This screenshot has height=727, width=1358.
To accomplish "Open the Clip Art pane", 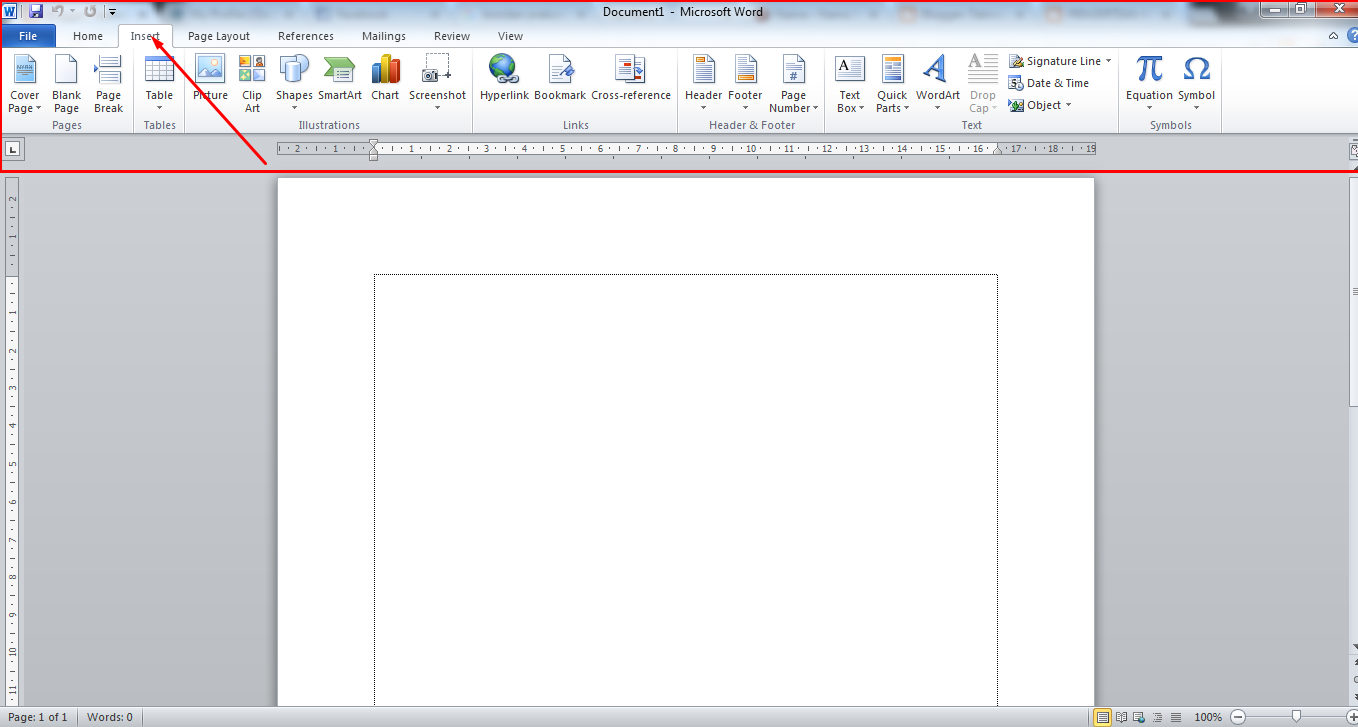I will 252,83.
